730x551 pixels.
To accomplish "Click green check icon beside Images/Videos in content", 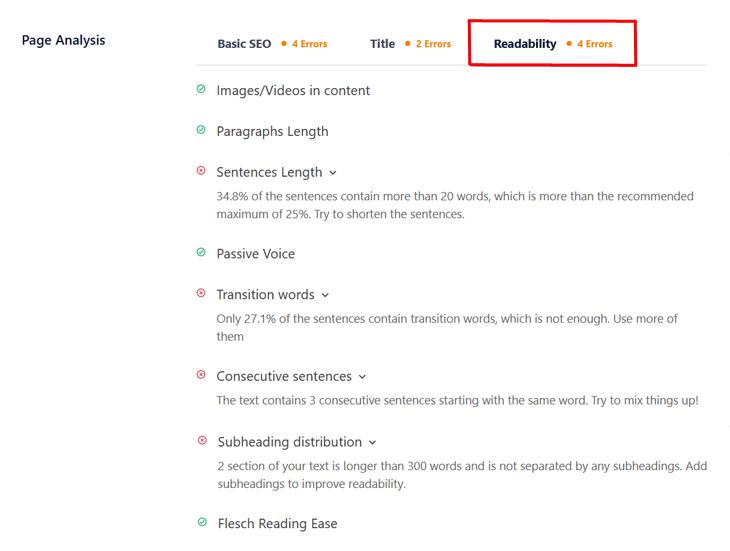I will coord(201,89).
